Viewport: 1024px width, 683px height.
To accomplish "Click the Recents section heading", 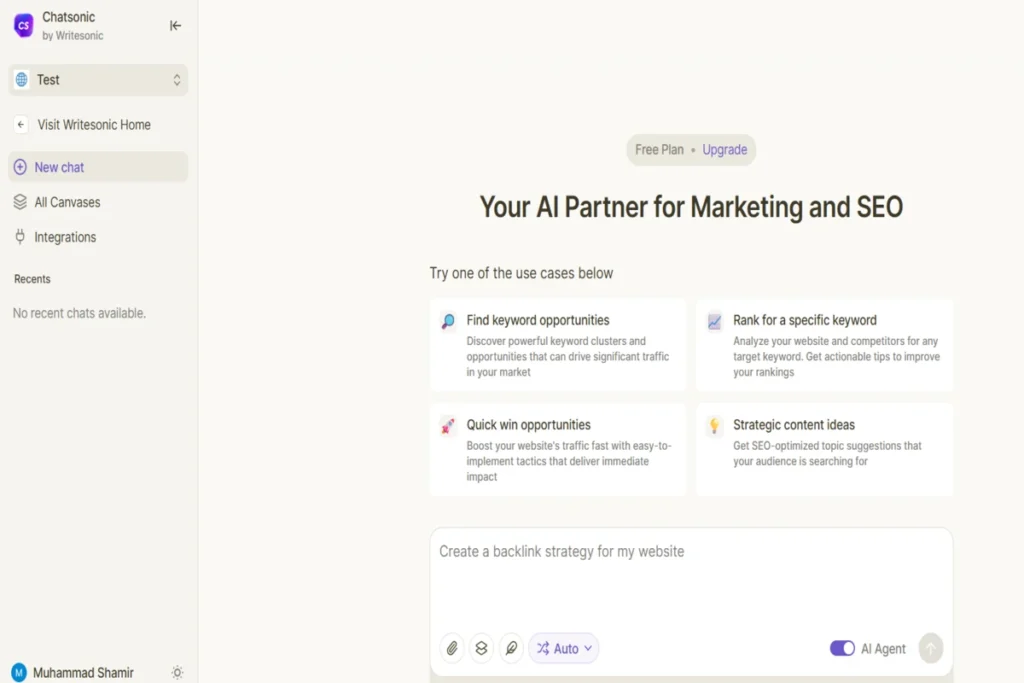I will (x=32, y=279).
